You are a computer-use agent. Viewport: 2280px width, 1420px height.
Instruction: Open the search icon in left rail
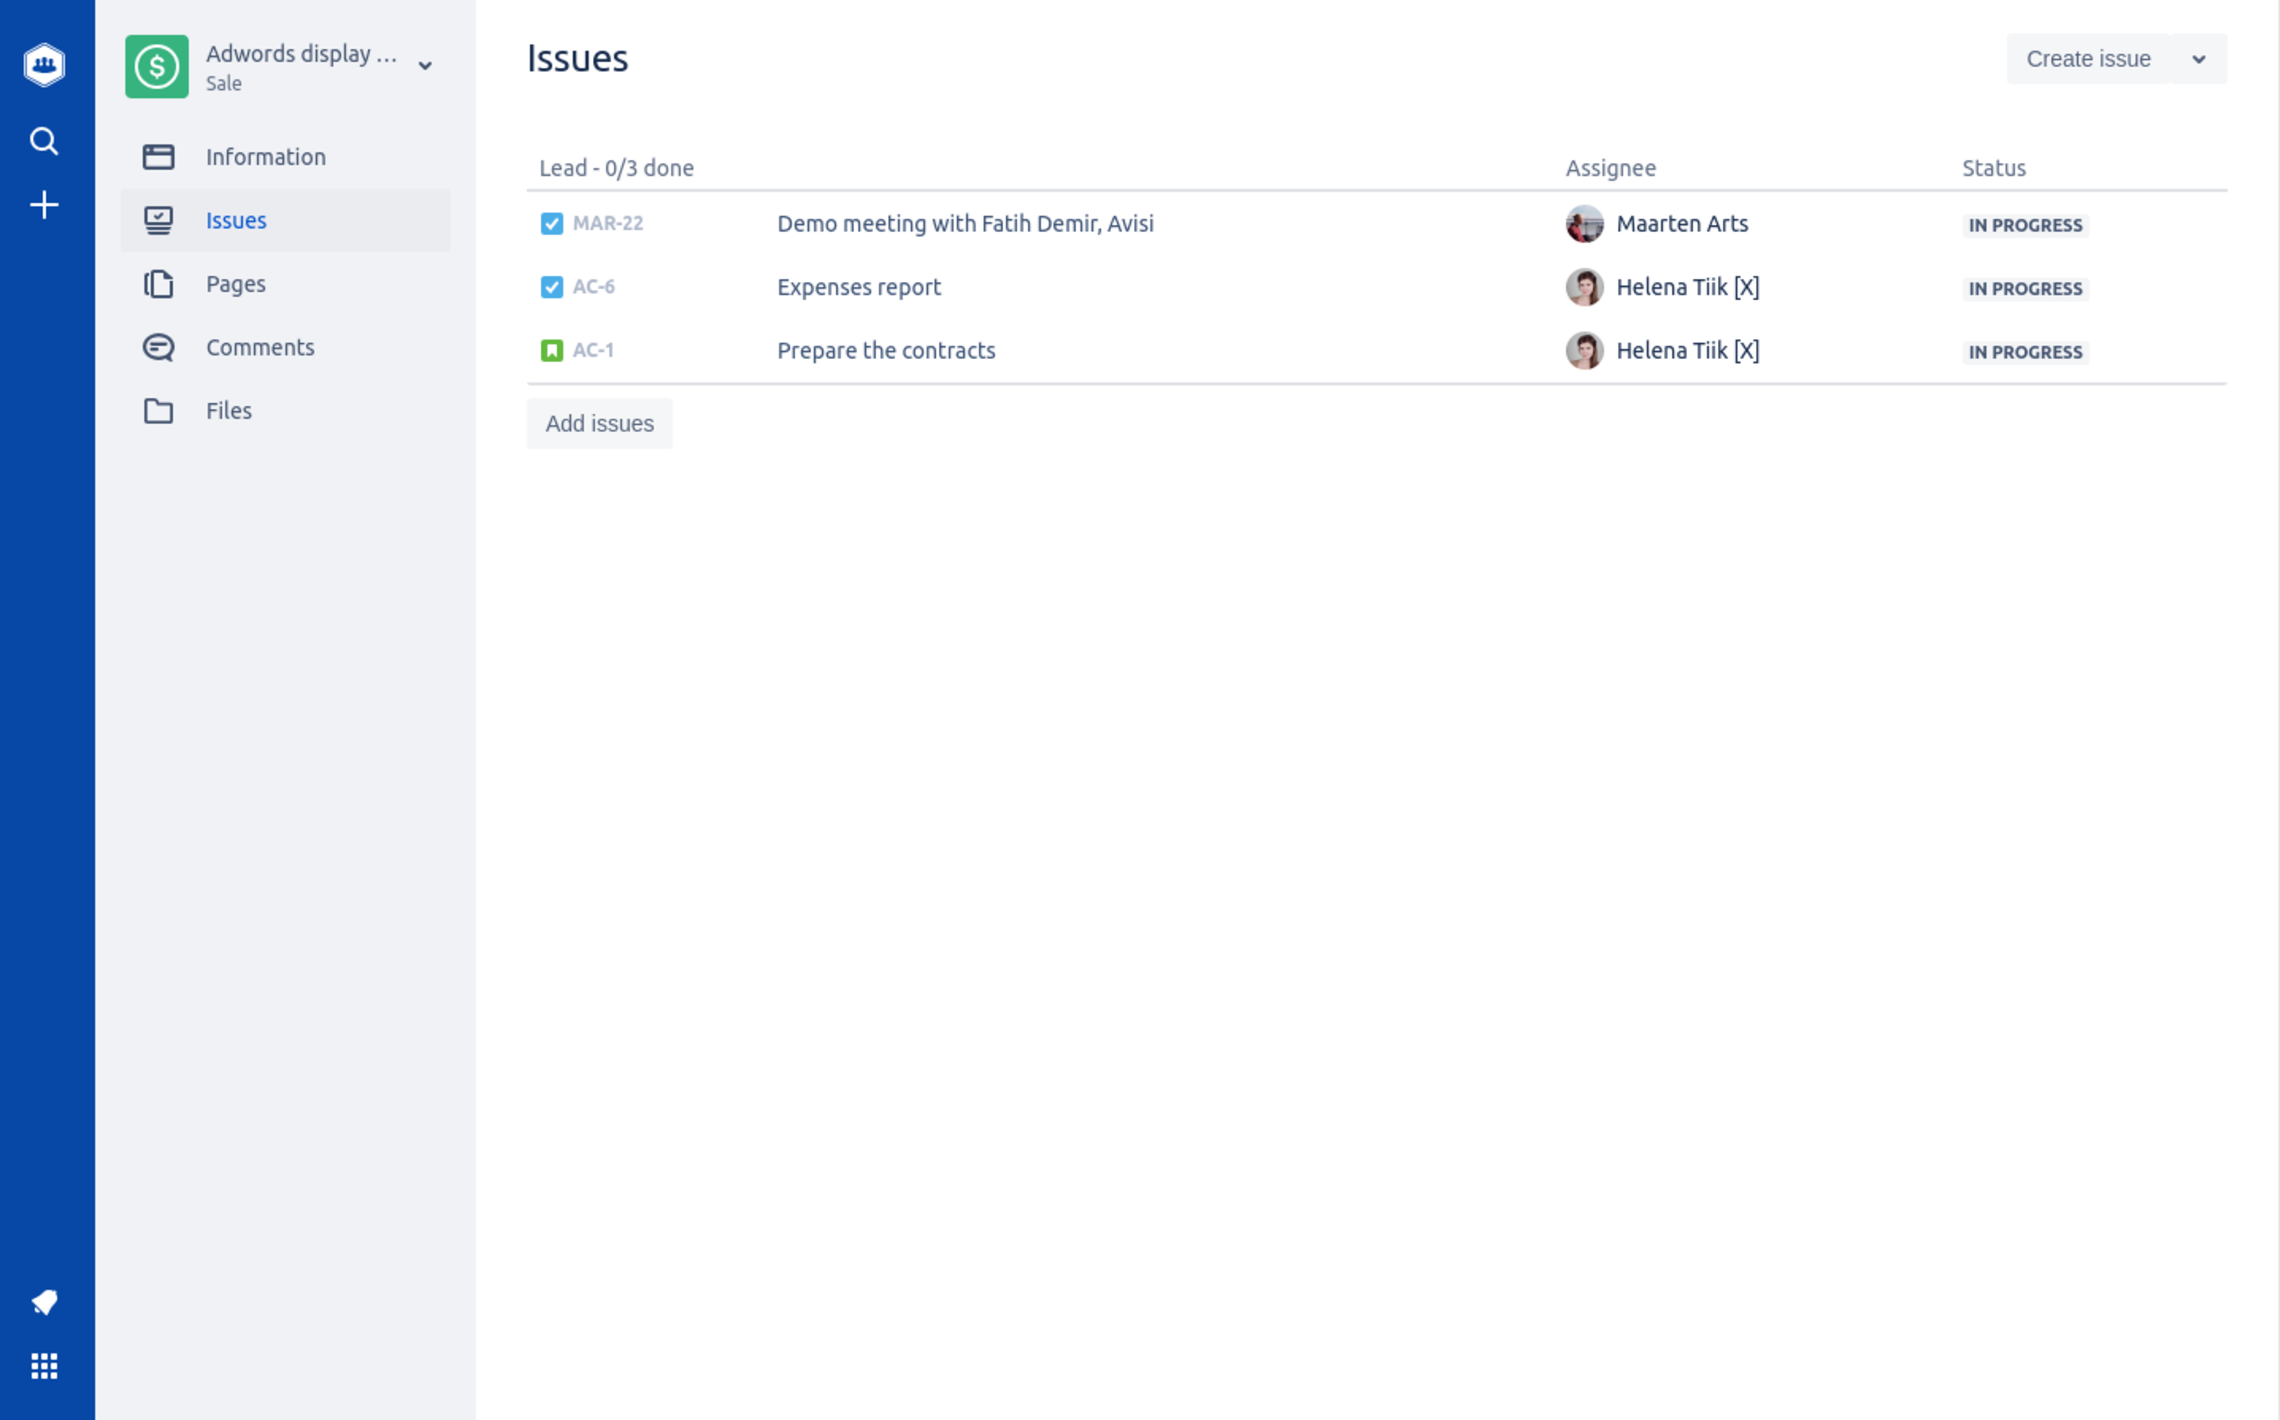tap(44, 141)
